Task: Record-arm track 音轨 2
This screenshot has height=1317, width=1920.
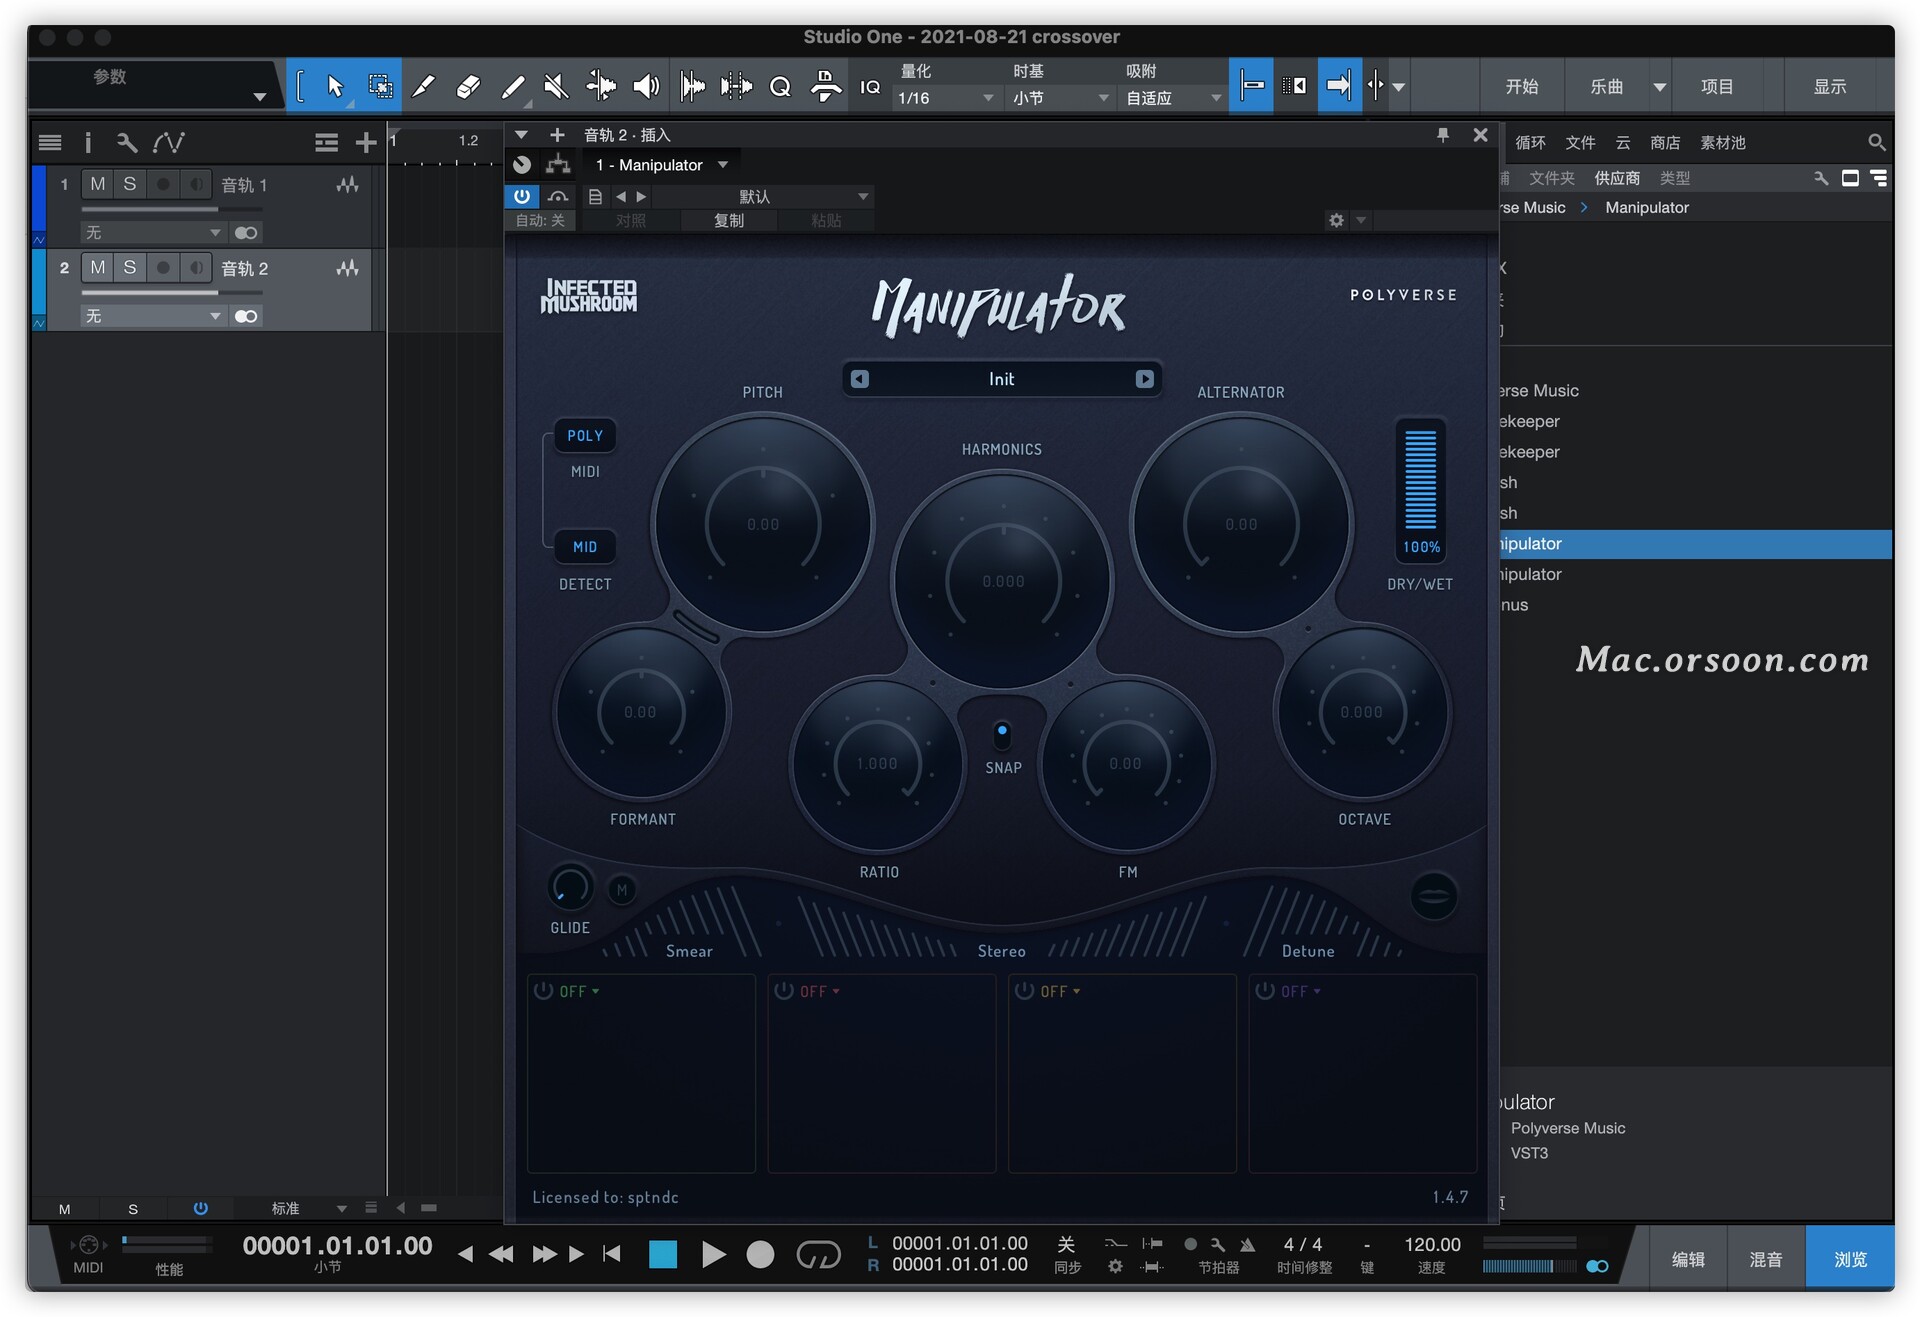Action: [x=163, y=268]
